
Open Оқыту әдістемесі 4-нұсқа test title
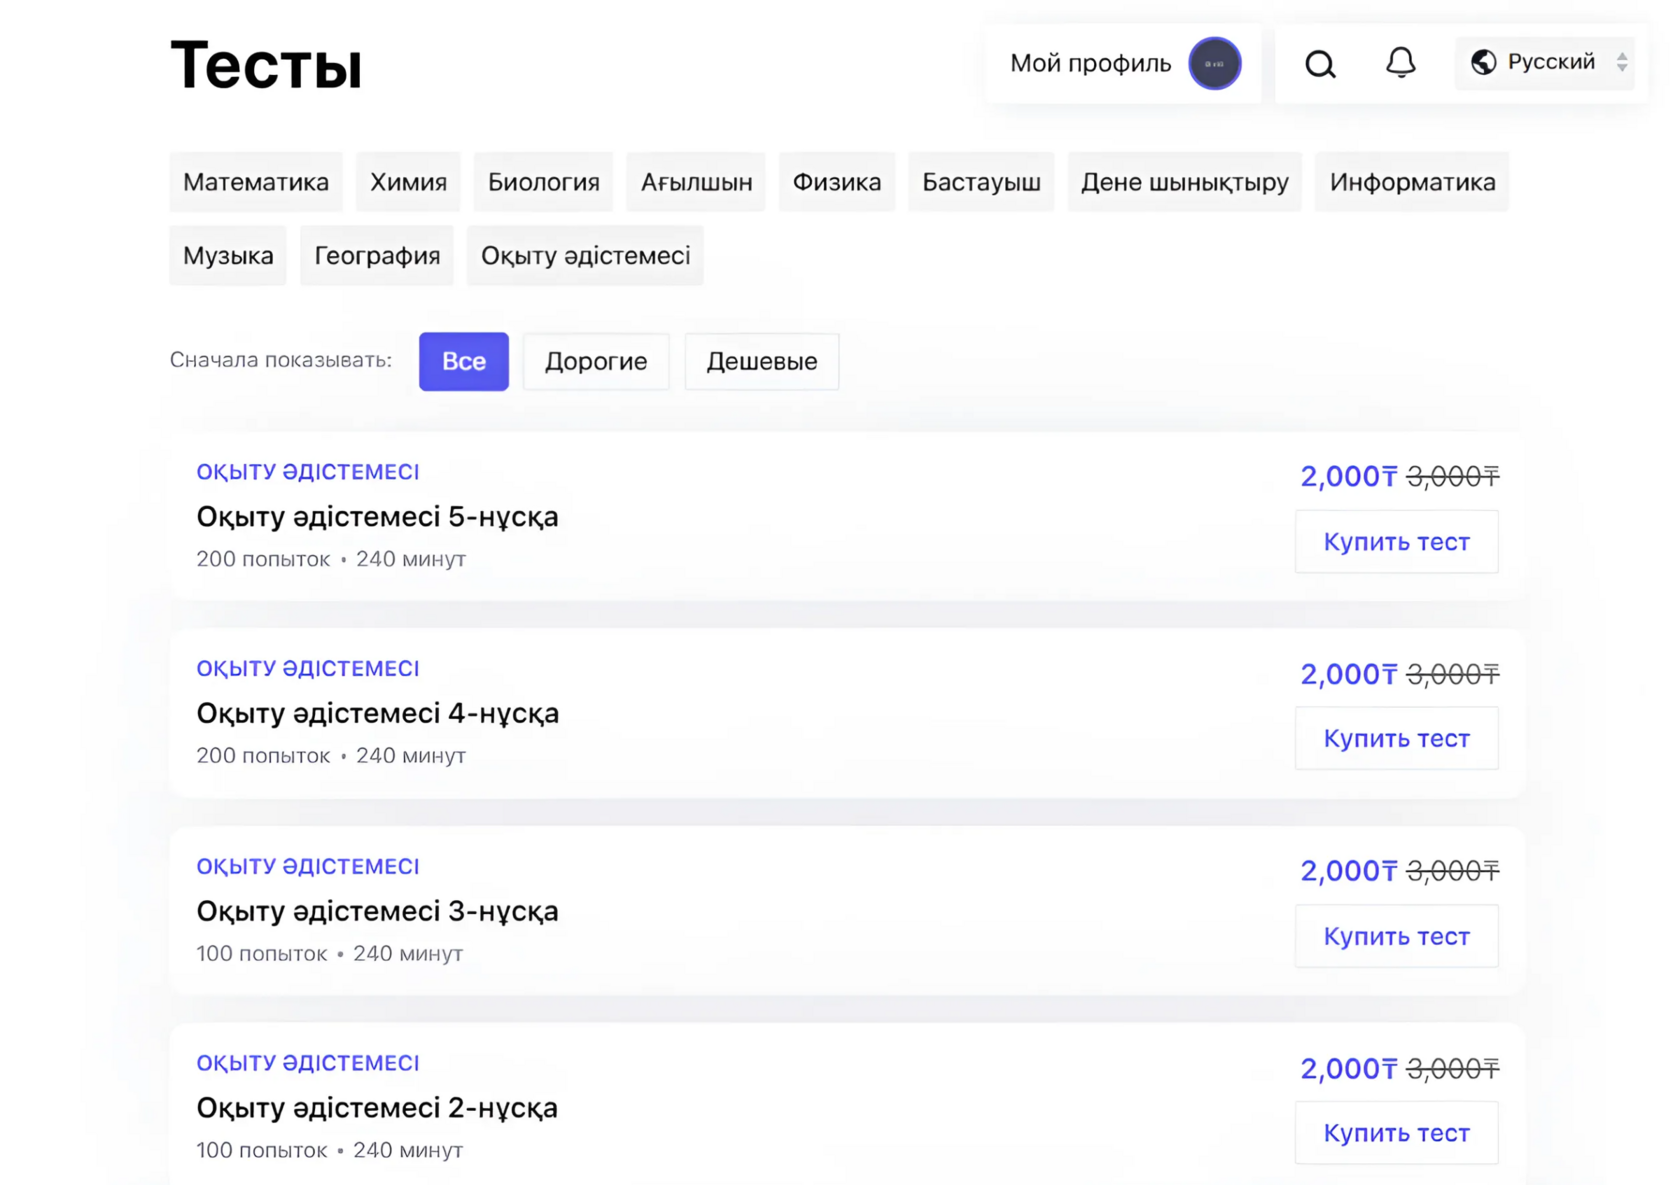pyautogui.click(x=377, y=713)
